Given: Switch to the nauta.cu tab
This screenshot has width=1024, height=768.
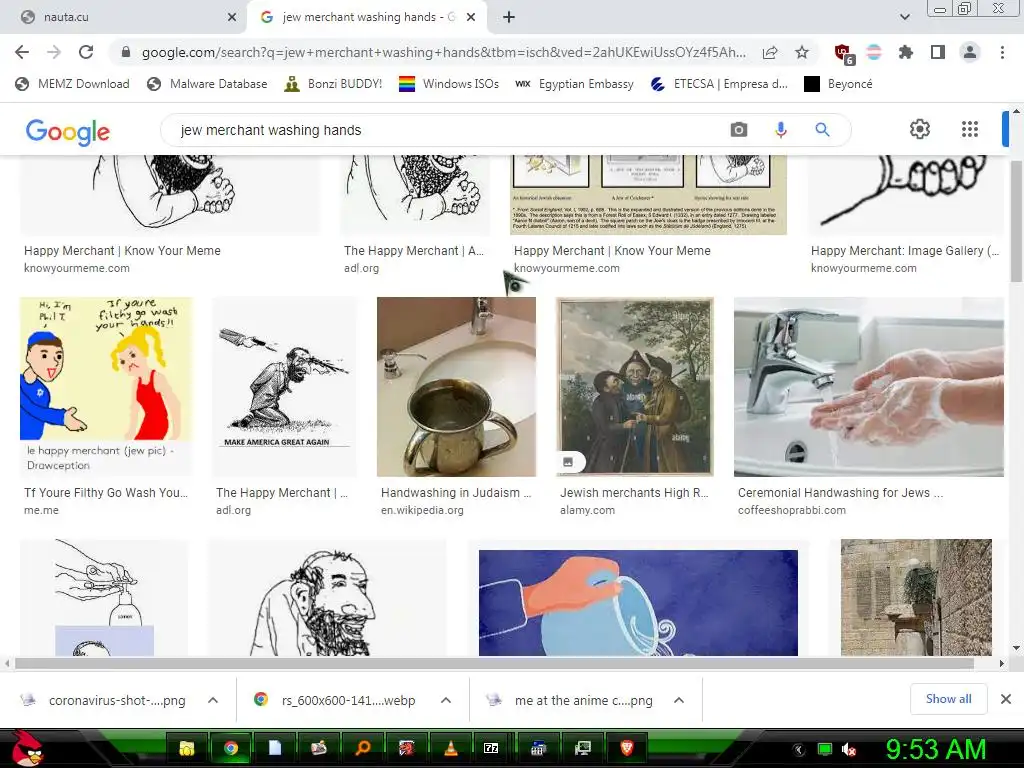Looking at the screenshot, I should tap(124, 17).
